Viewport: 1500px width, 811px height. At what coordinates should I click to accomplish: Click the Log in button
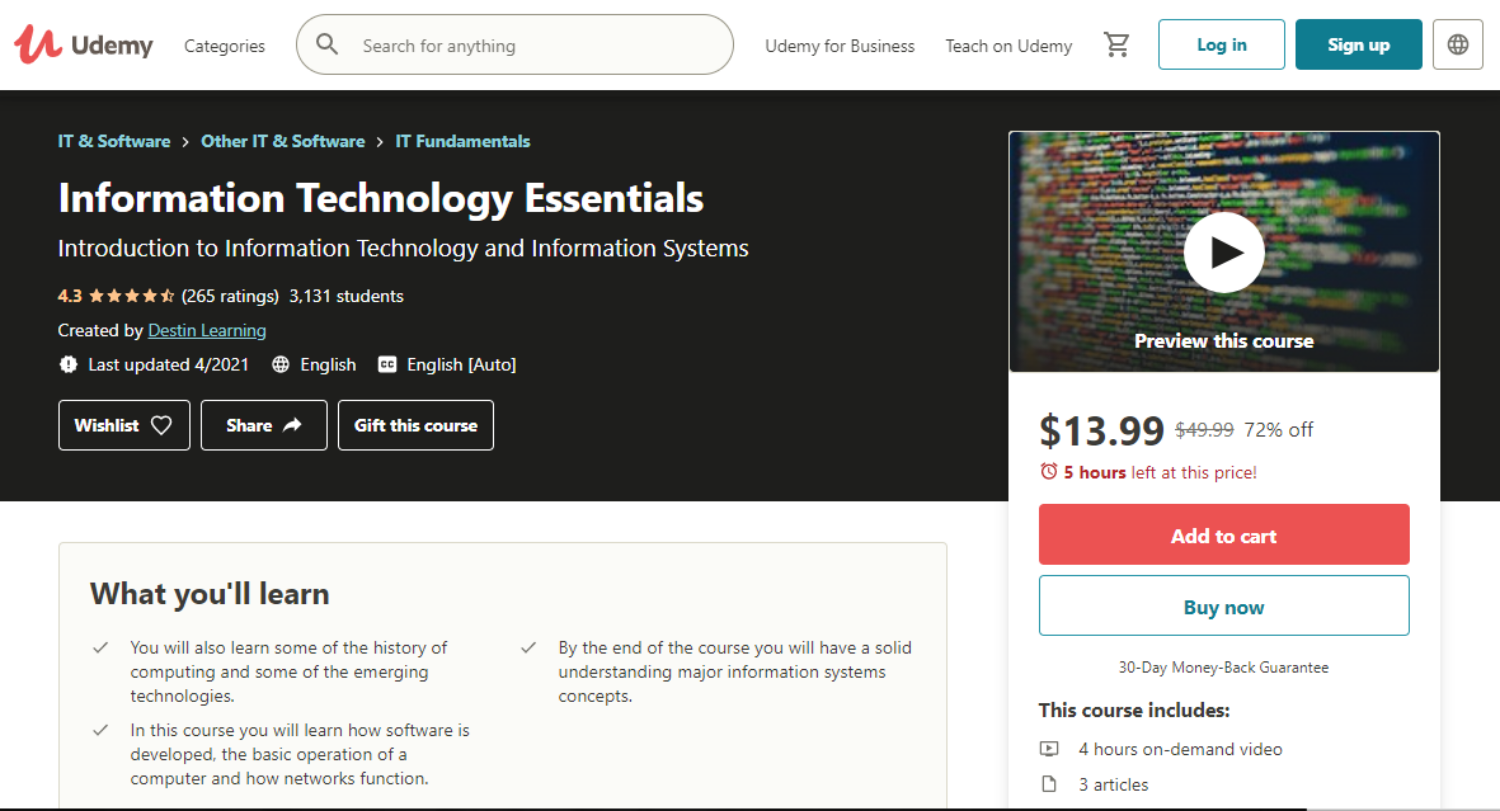pyautogui.click(x=1221, y=45)
